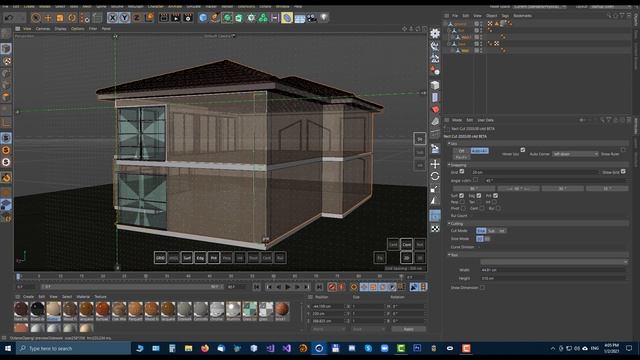The image size is (640, 360).
Task: Click the Apply button in coordinates panel
Action: tap(408, 329)
